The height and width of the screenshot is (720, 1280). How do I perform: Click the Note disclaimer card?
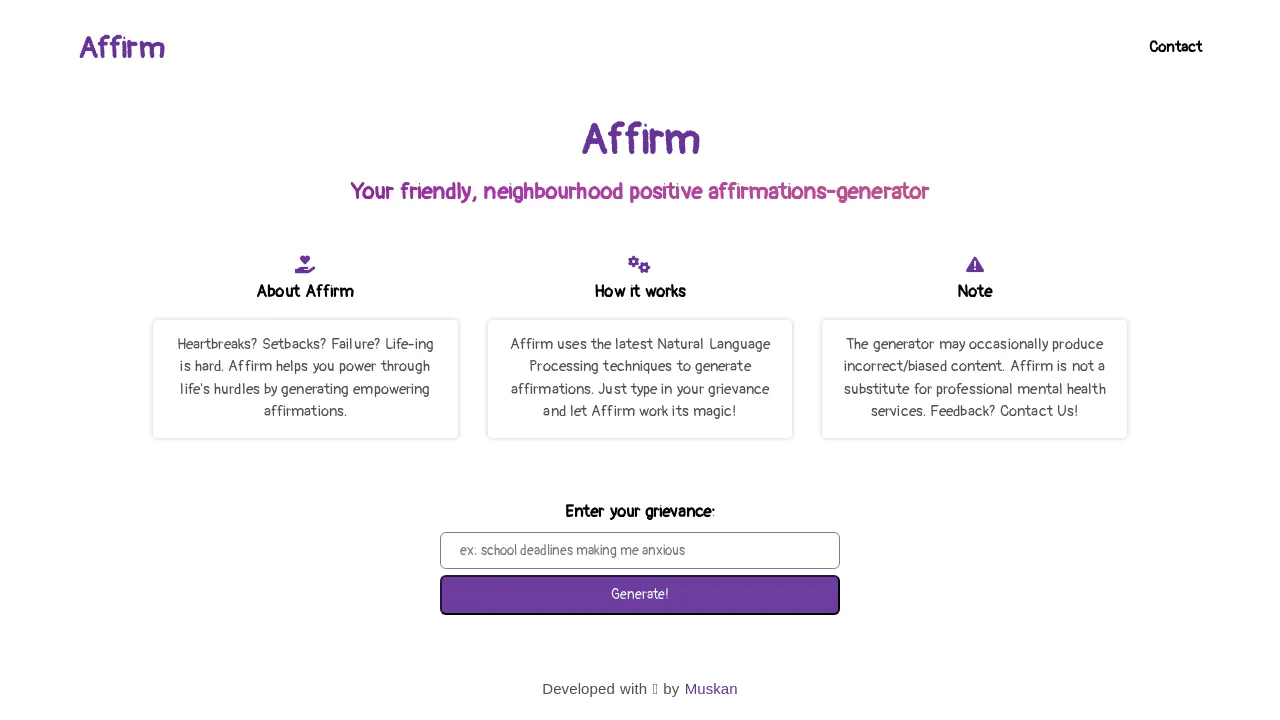[x=974, y=378]
